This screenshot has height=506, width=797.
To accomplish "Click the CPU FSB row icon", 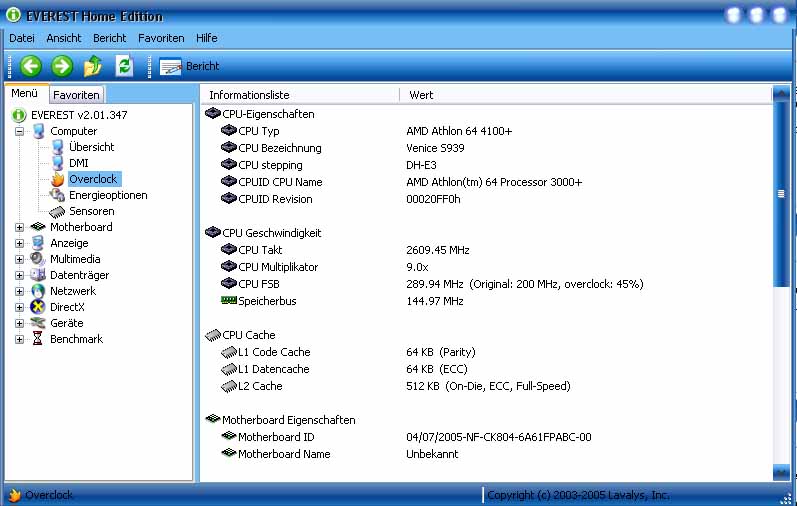I will click(229, 283).
